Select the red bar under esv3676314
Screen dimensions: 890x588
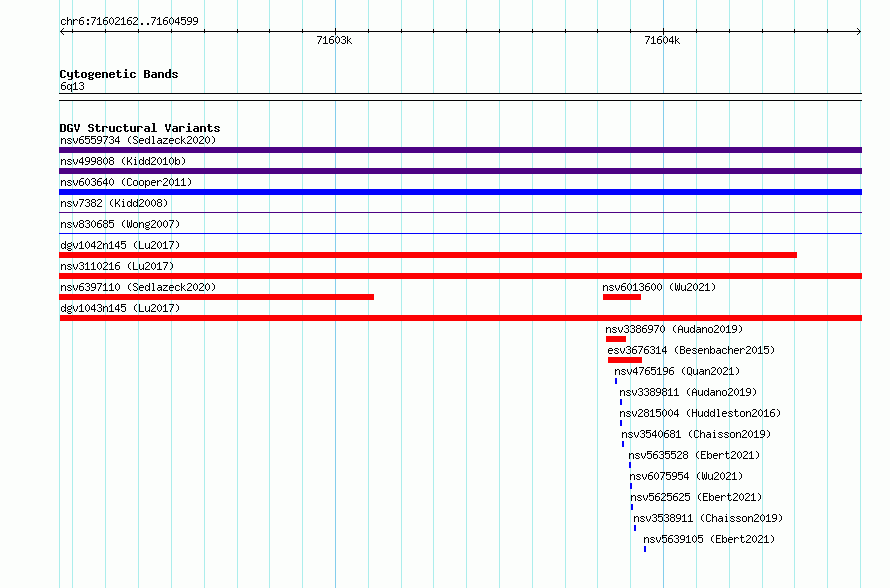pos(625,360)
